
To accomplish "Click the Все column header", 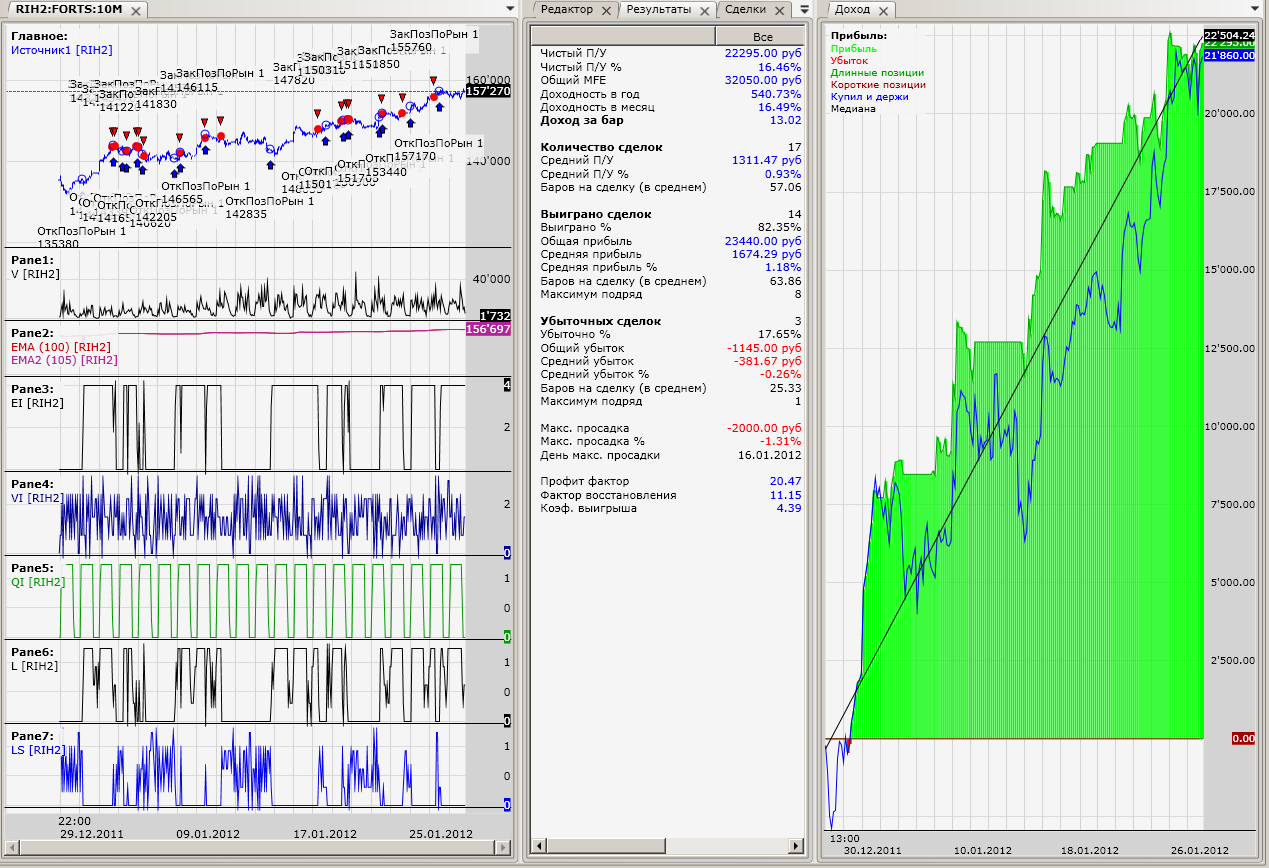I will 762,37.
